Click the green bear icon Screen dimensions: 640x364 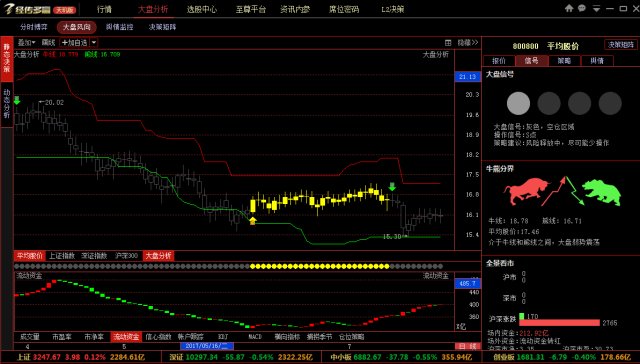pos(601,192)
